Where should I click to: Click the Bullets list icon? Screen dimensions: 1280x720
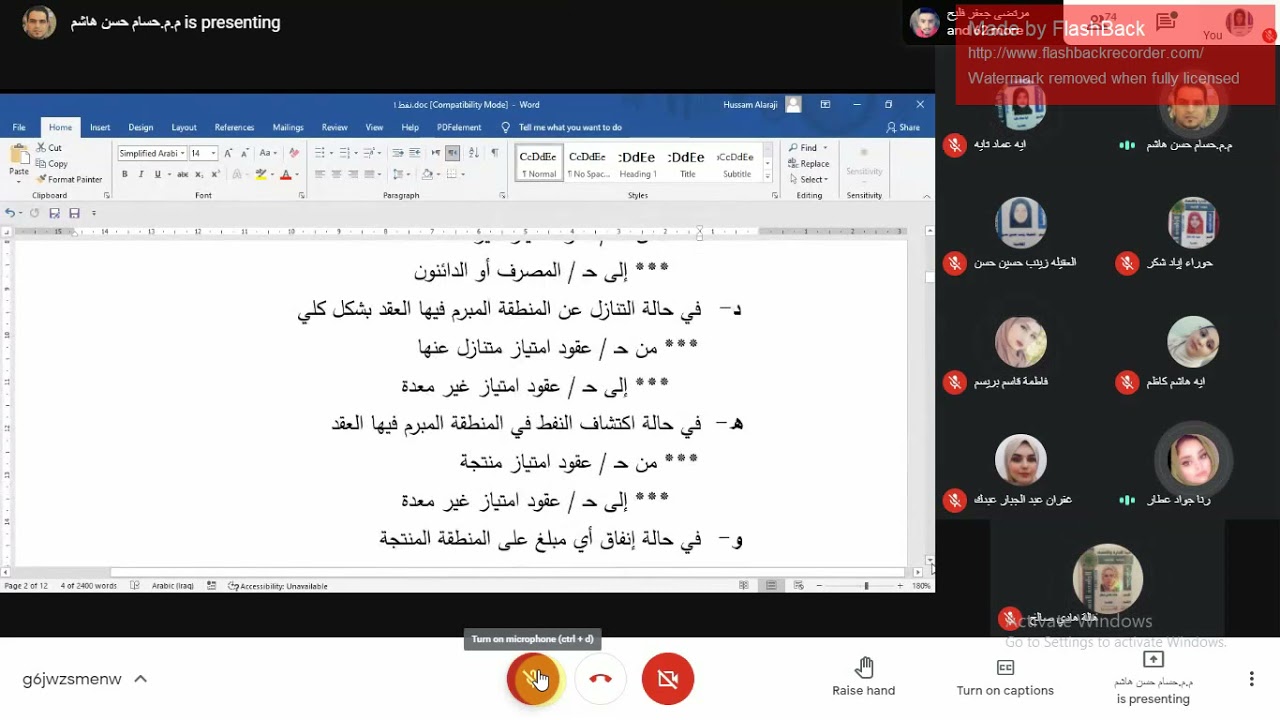click(320, 153)
